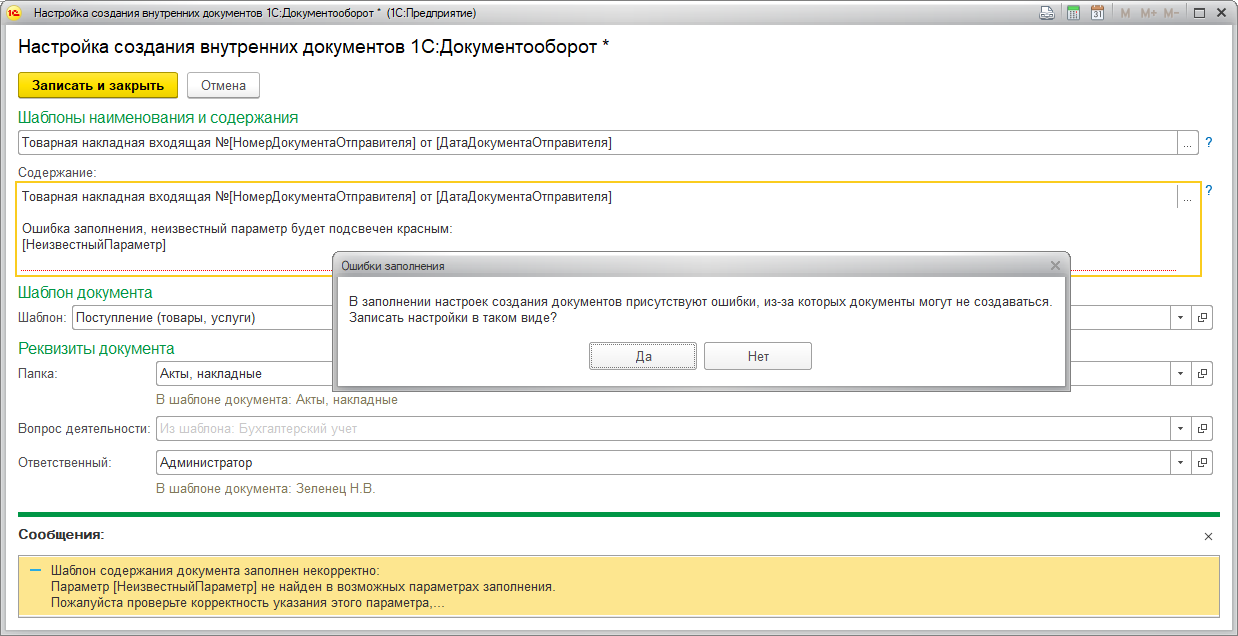This screenshot has width=1238, height=636.
Task: Expand the Папка dropdown list
Action: coord(1180,373)
